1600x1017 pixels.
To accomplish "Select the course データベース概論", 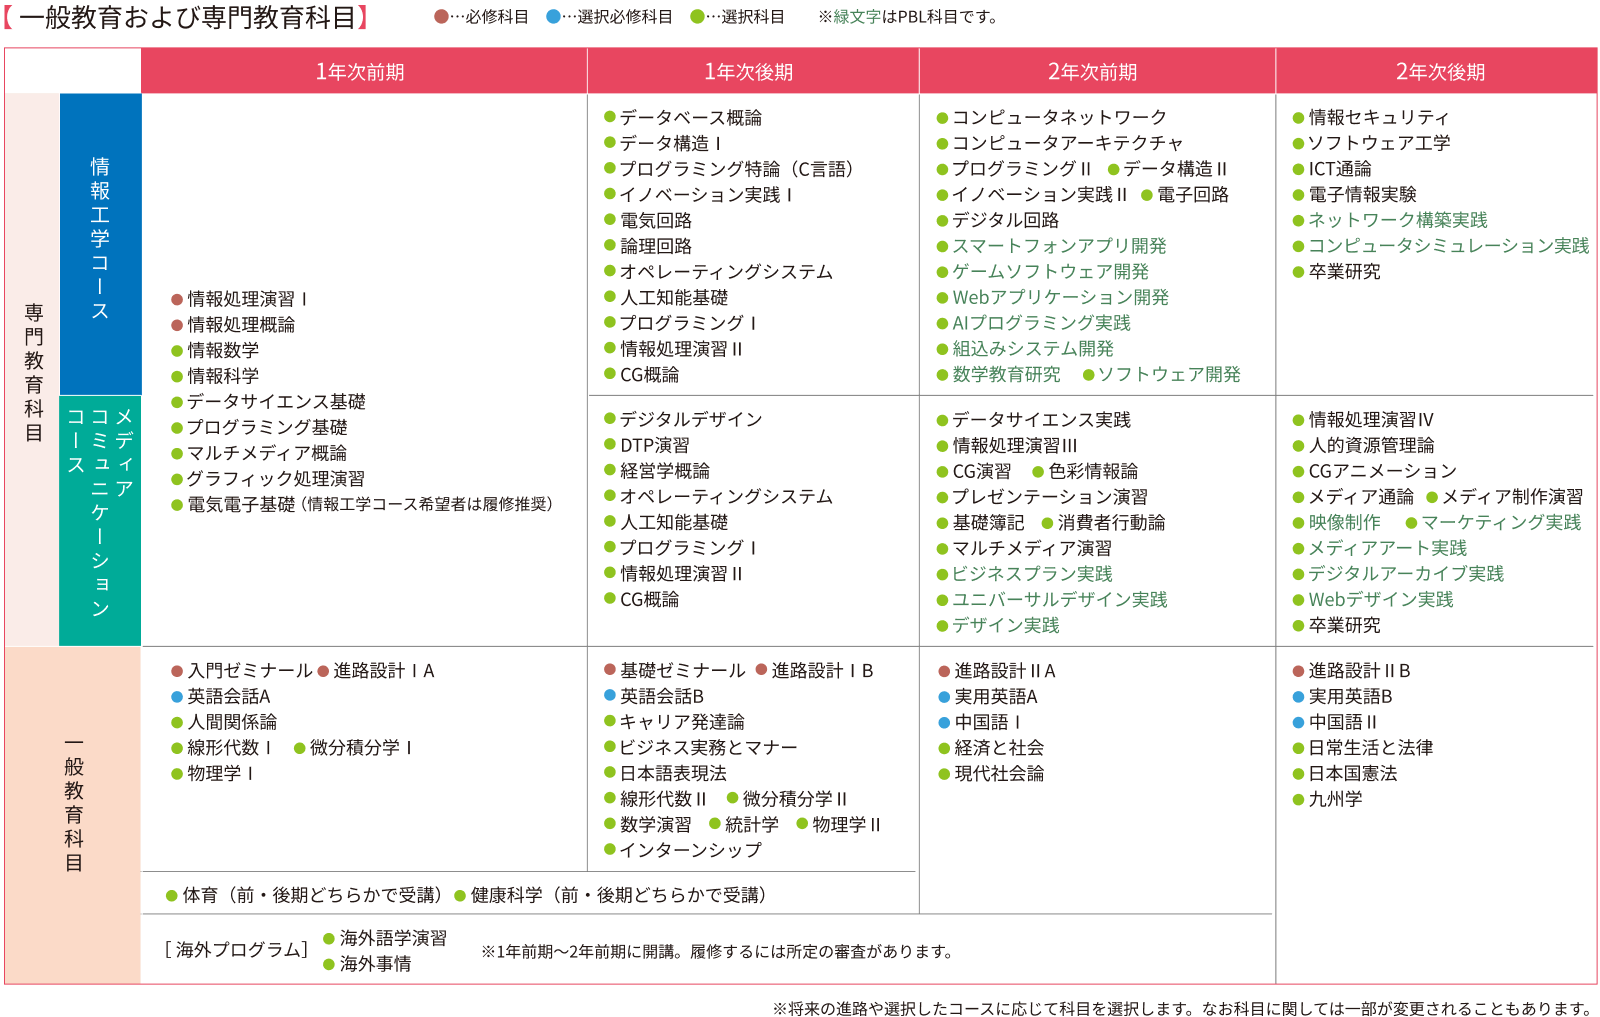I will pyautogui.click(x=683, y=117).
